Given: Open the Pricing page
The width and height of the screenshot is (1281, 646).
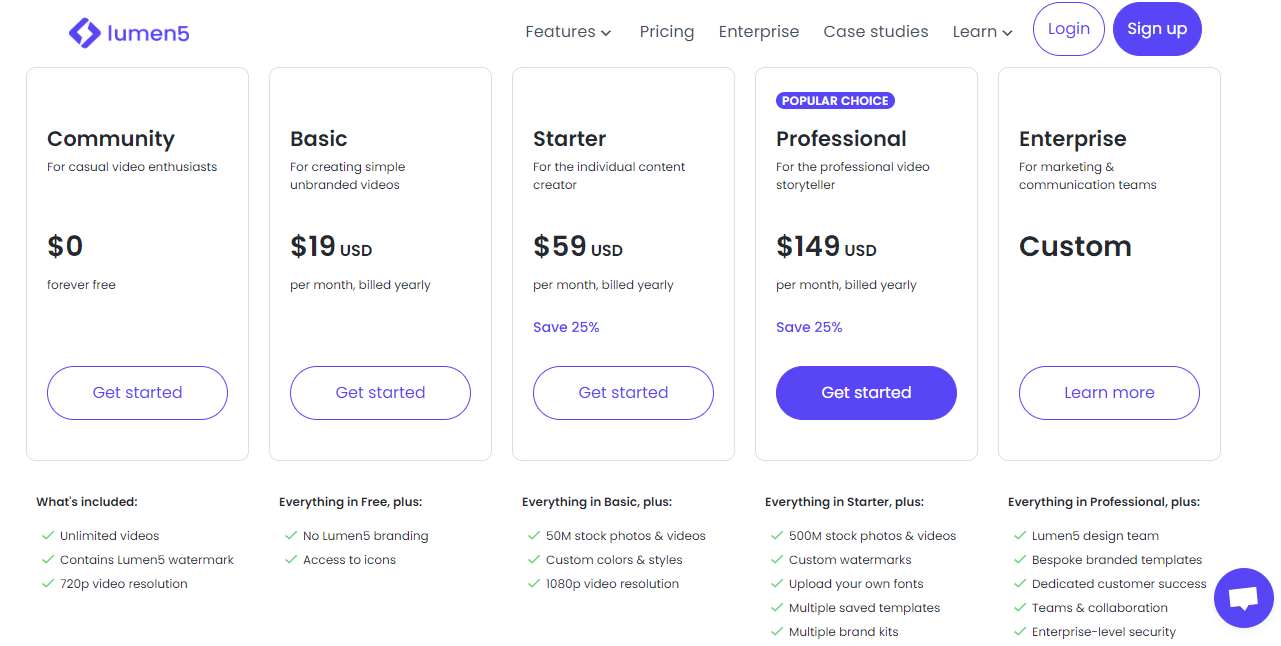Looking at the screenshot, I should coord(667,32).
